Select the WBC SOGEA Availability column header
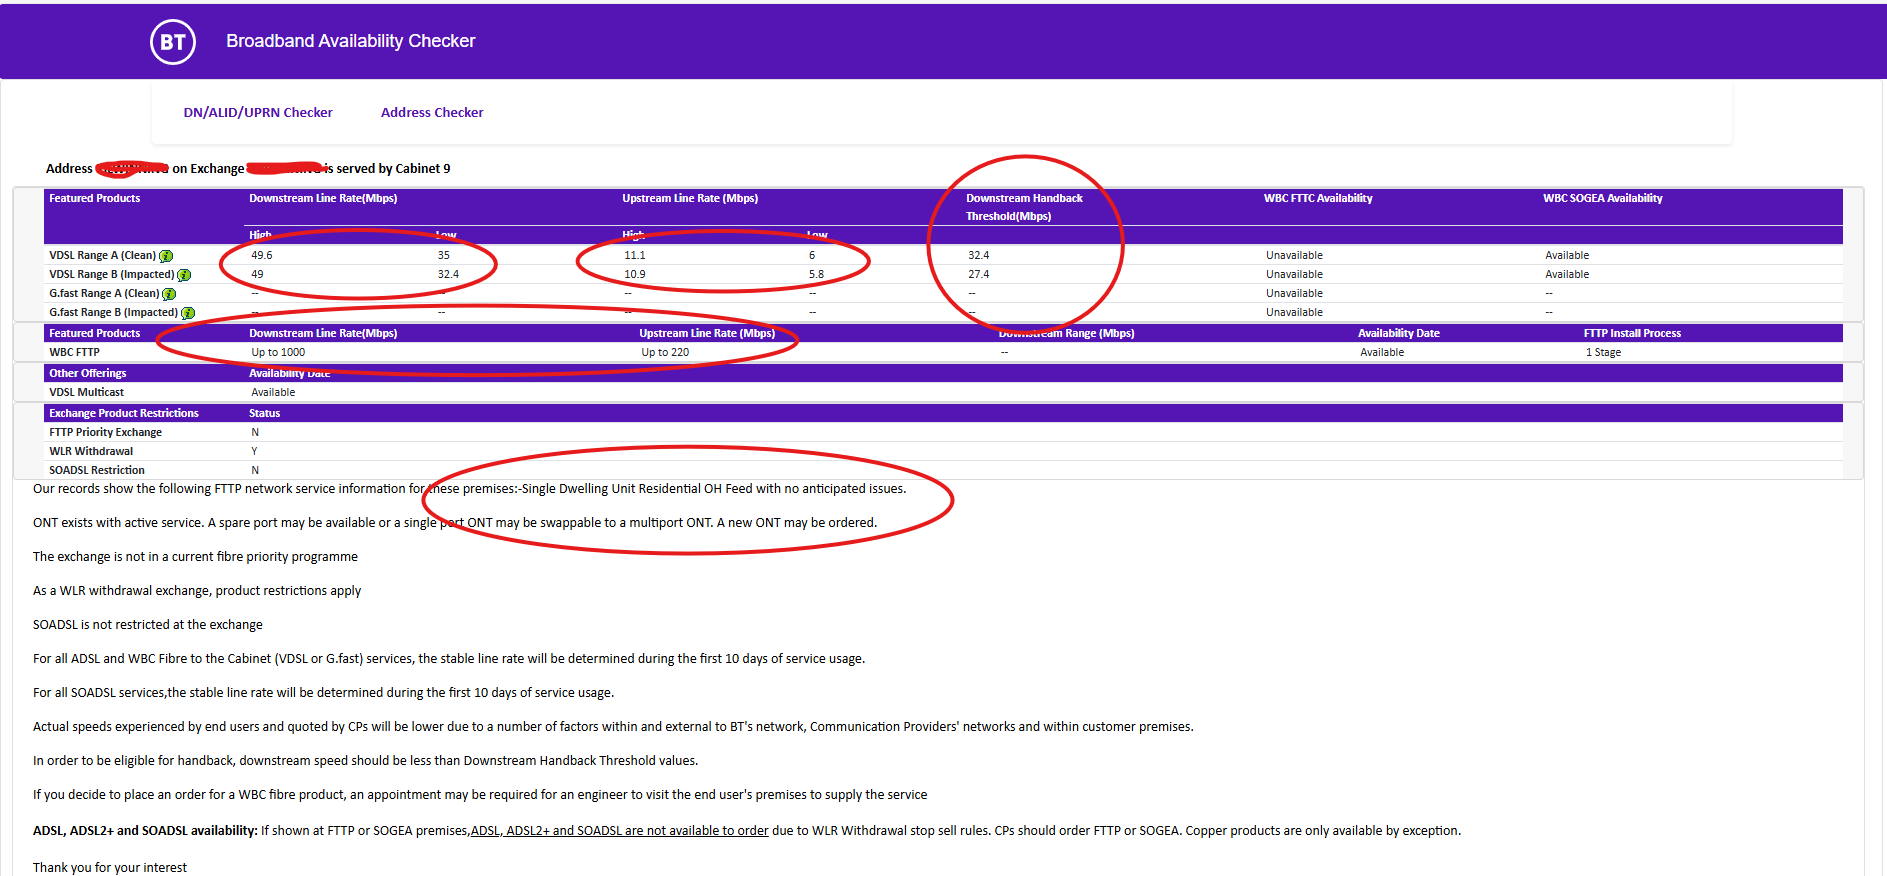Viewport: 1887px width, 876px height. pyautogui.click(x=1601, y=199)
